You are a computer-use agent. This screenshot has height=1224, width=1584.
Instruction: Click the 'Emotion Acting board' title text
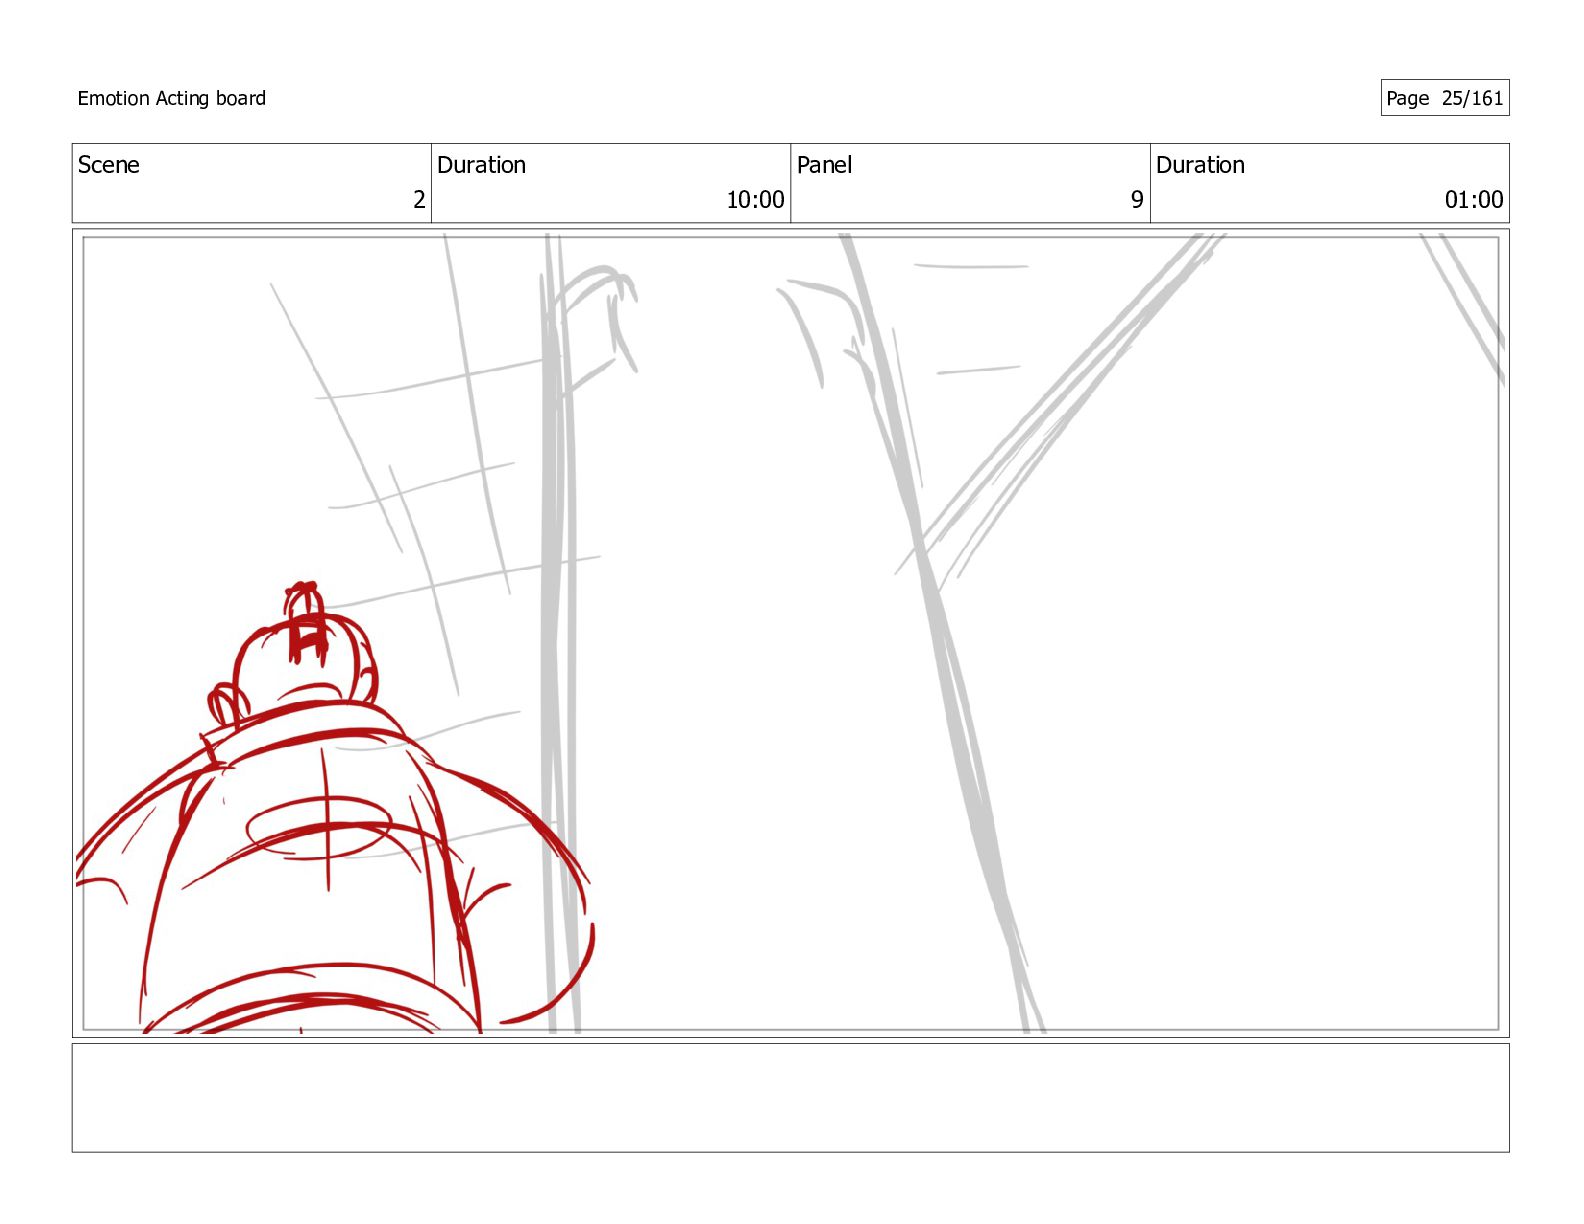click(x=171, y=98)
